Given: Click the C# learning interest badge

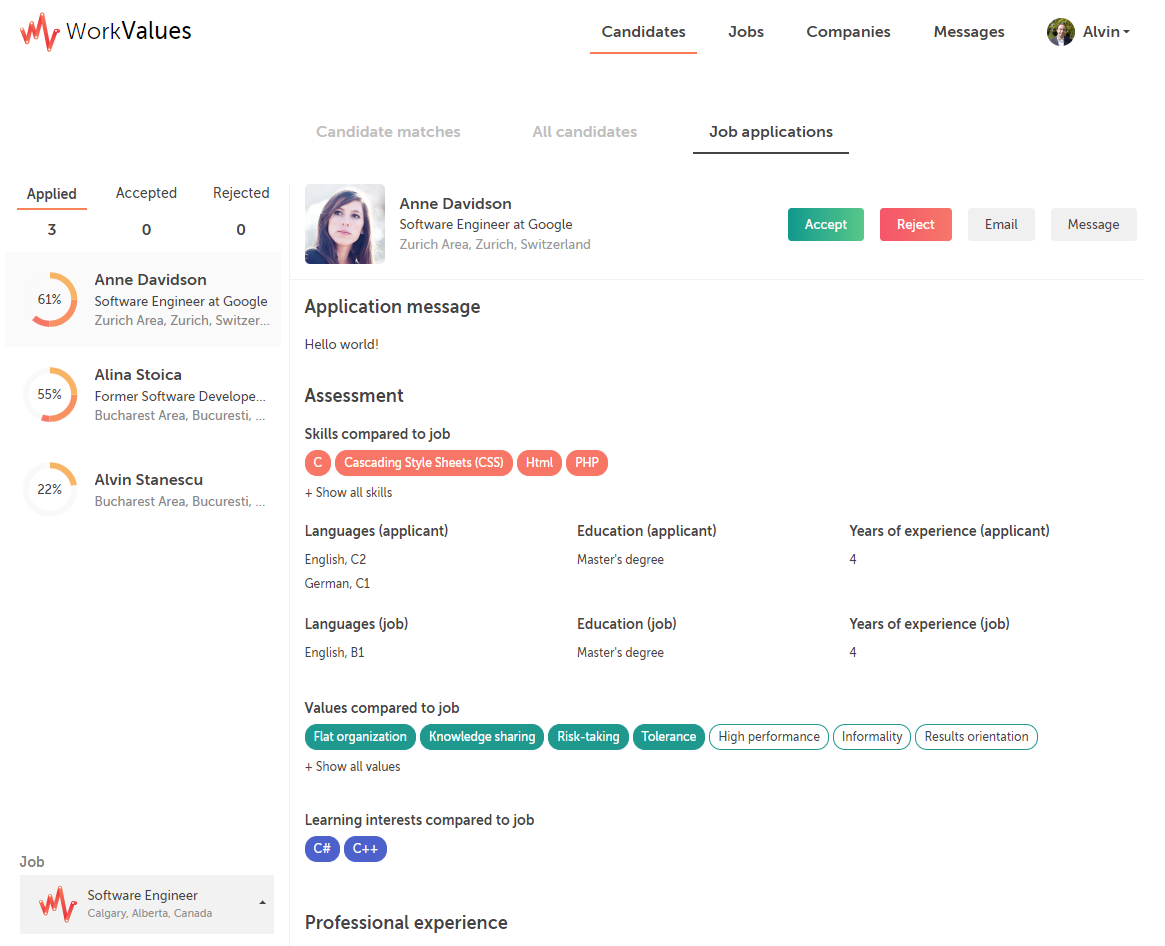Looking at the screenshot, I should (x=322, y=848).
